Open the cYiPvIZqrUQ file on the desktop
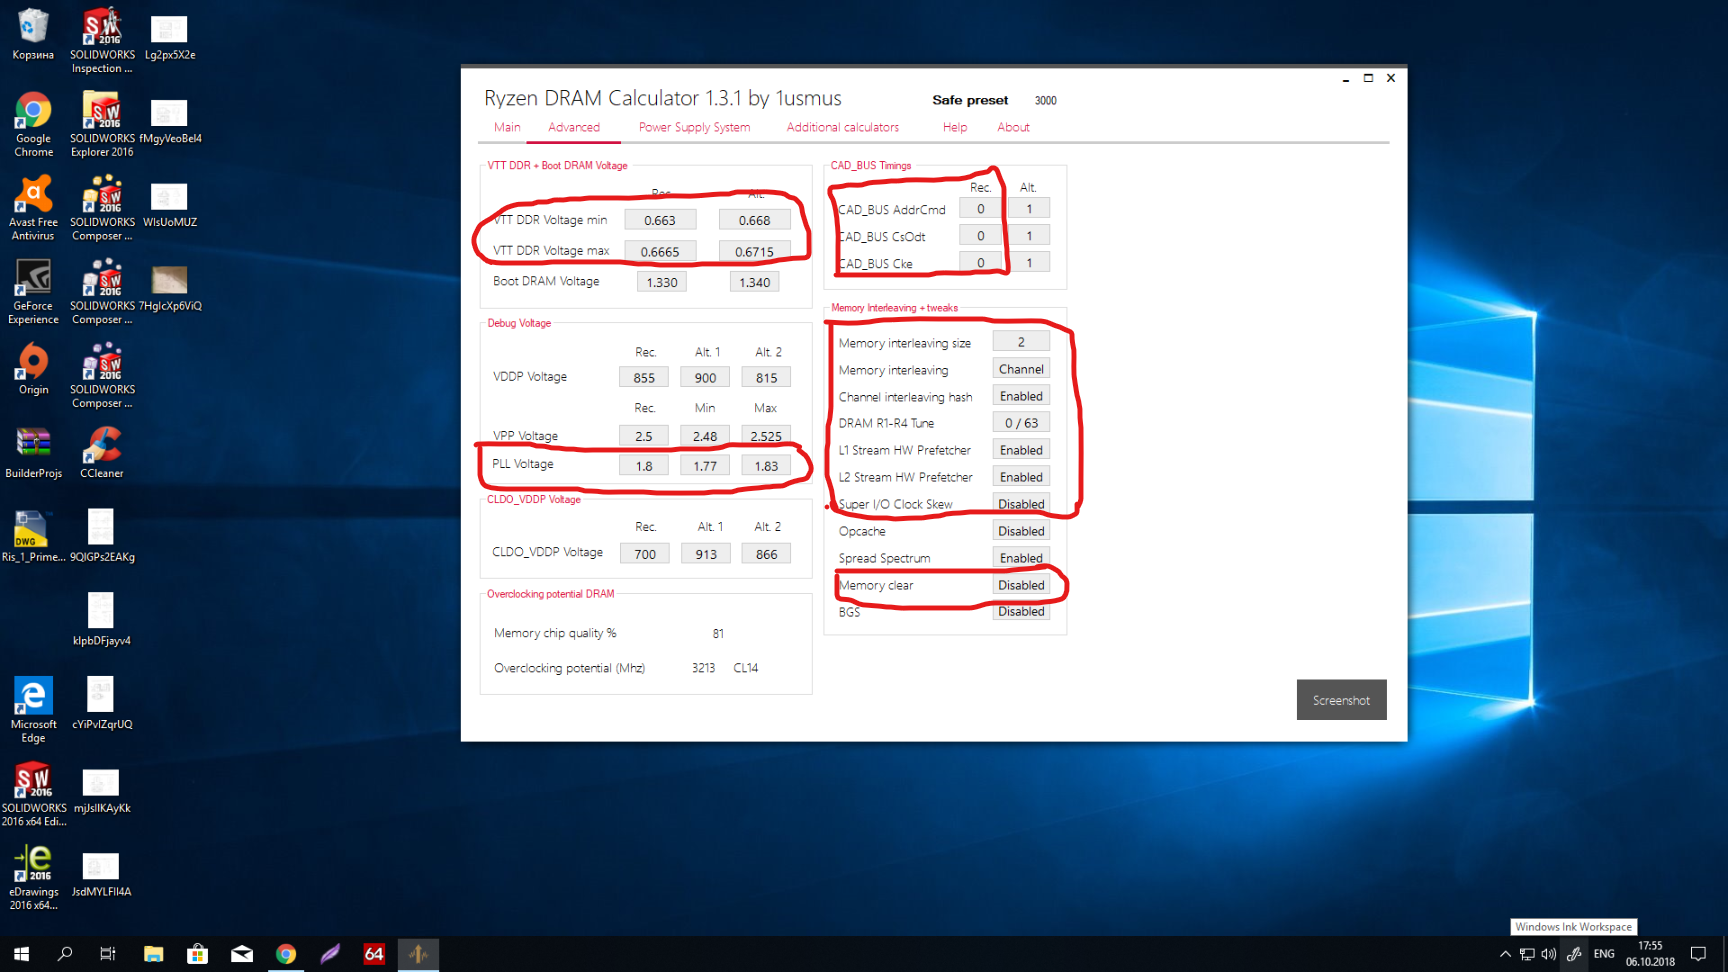Image resolution: width=1728 pixels, height=972 pixels. (x=102, y=703)
